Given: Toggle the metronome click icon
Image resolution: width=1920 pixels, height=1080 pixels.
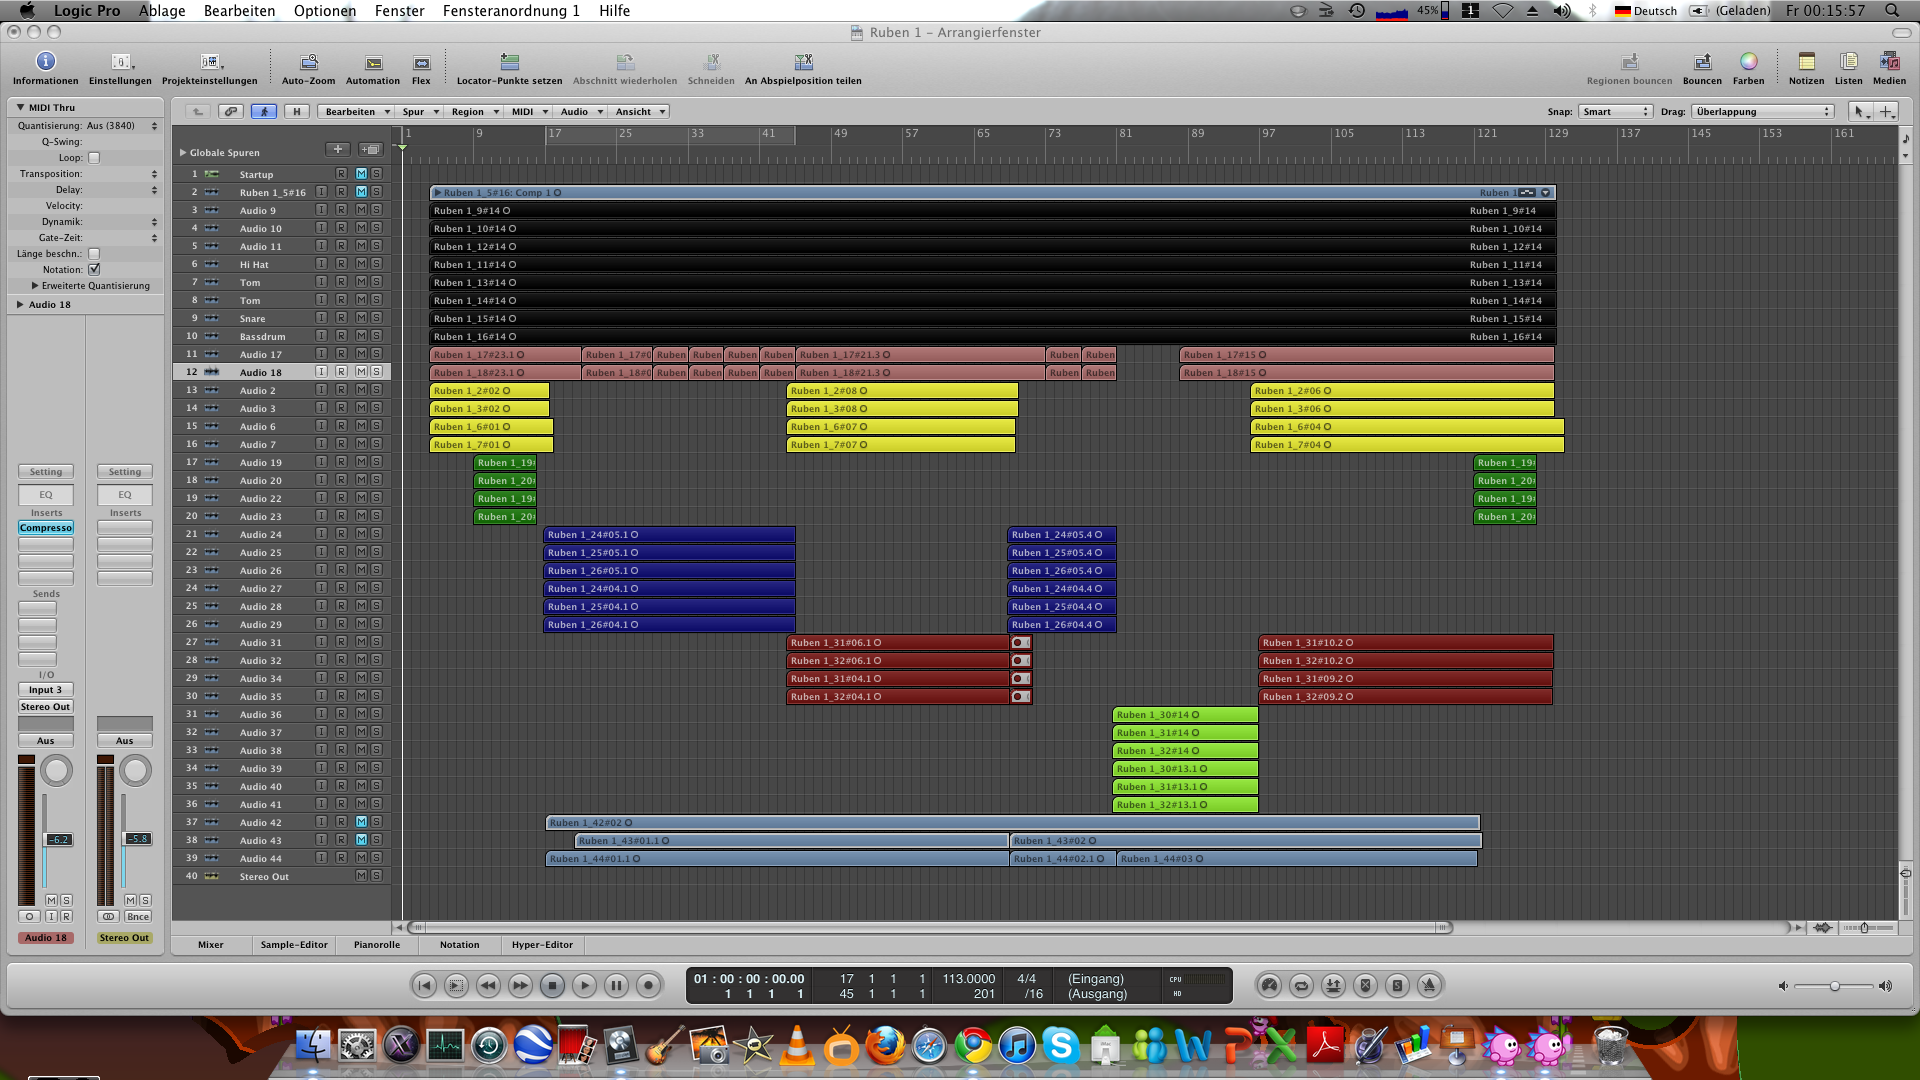Looking at the screenshot, I should coord(1429,986).
